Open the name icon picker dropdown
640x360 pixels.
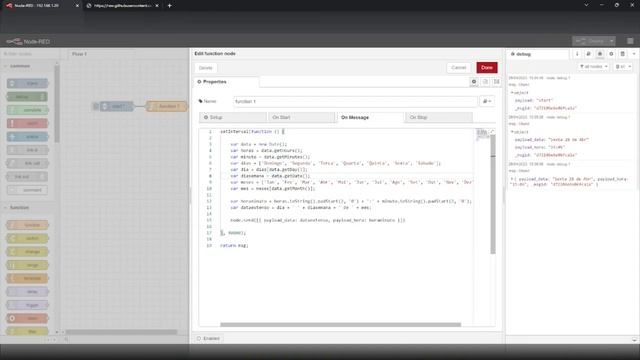coord(487,101)
